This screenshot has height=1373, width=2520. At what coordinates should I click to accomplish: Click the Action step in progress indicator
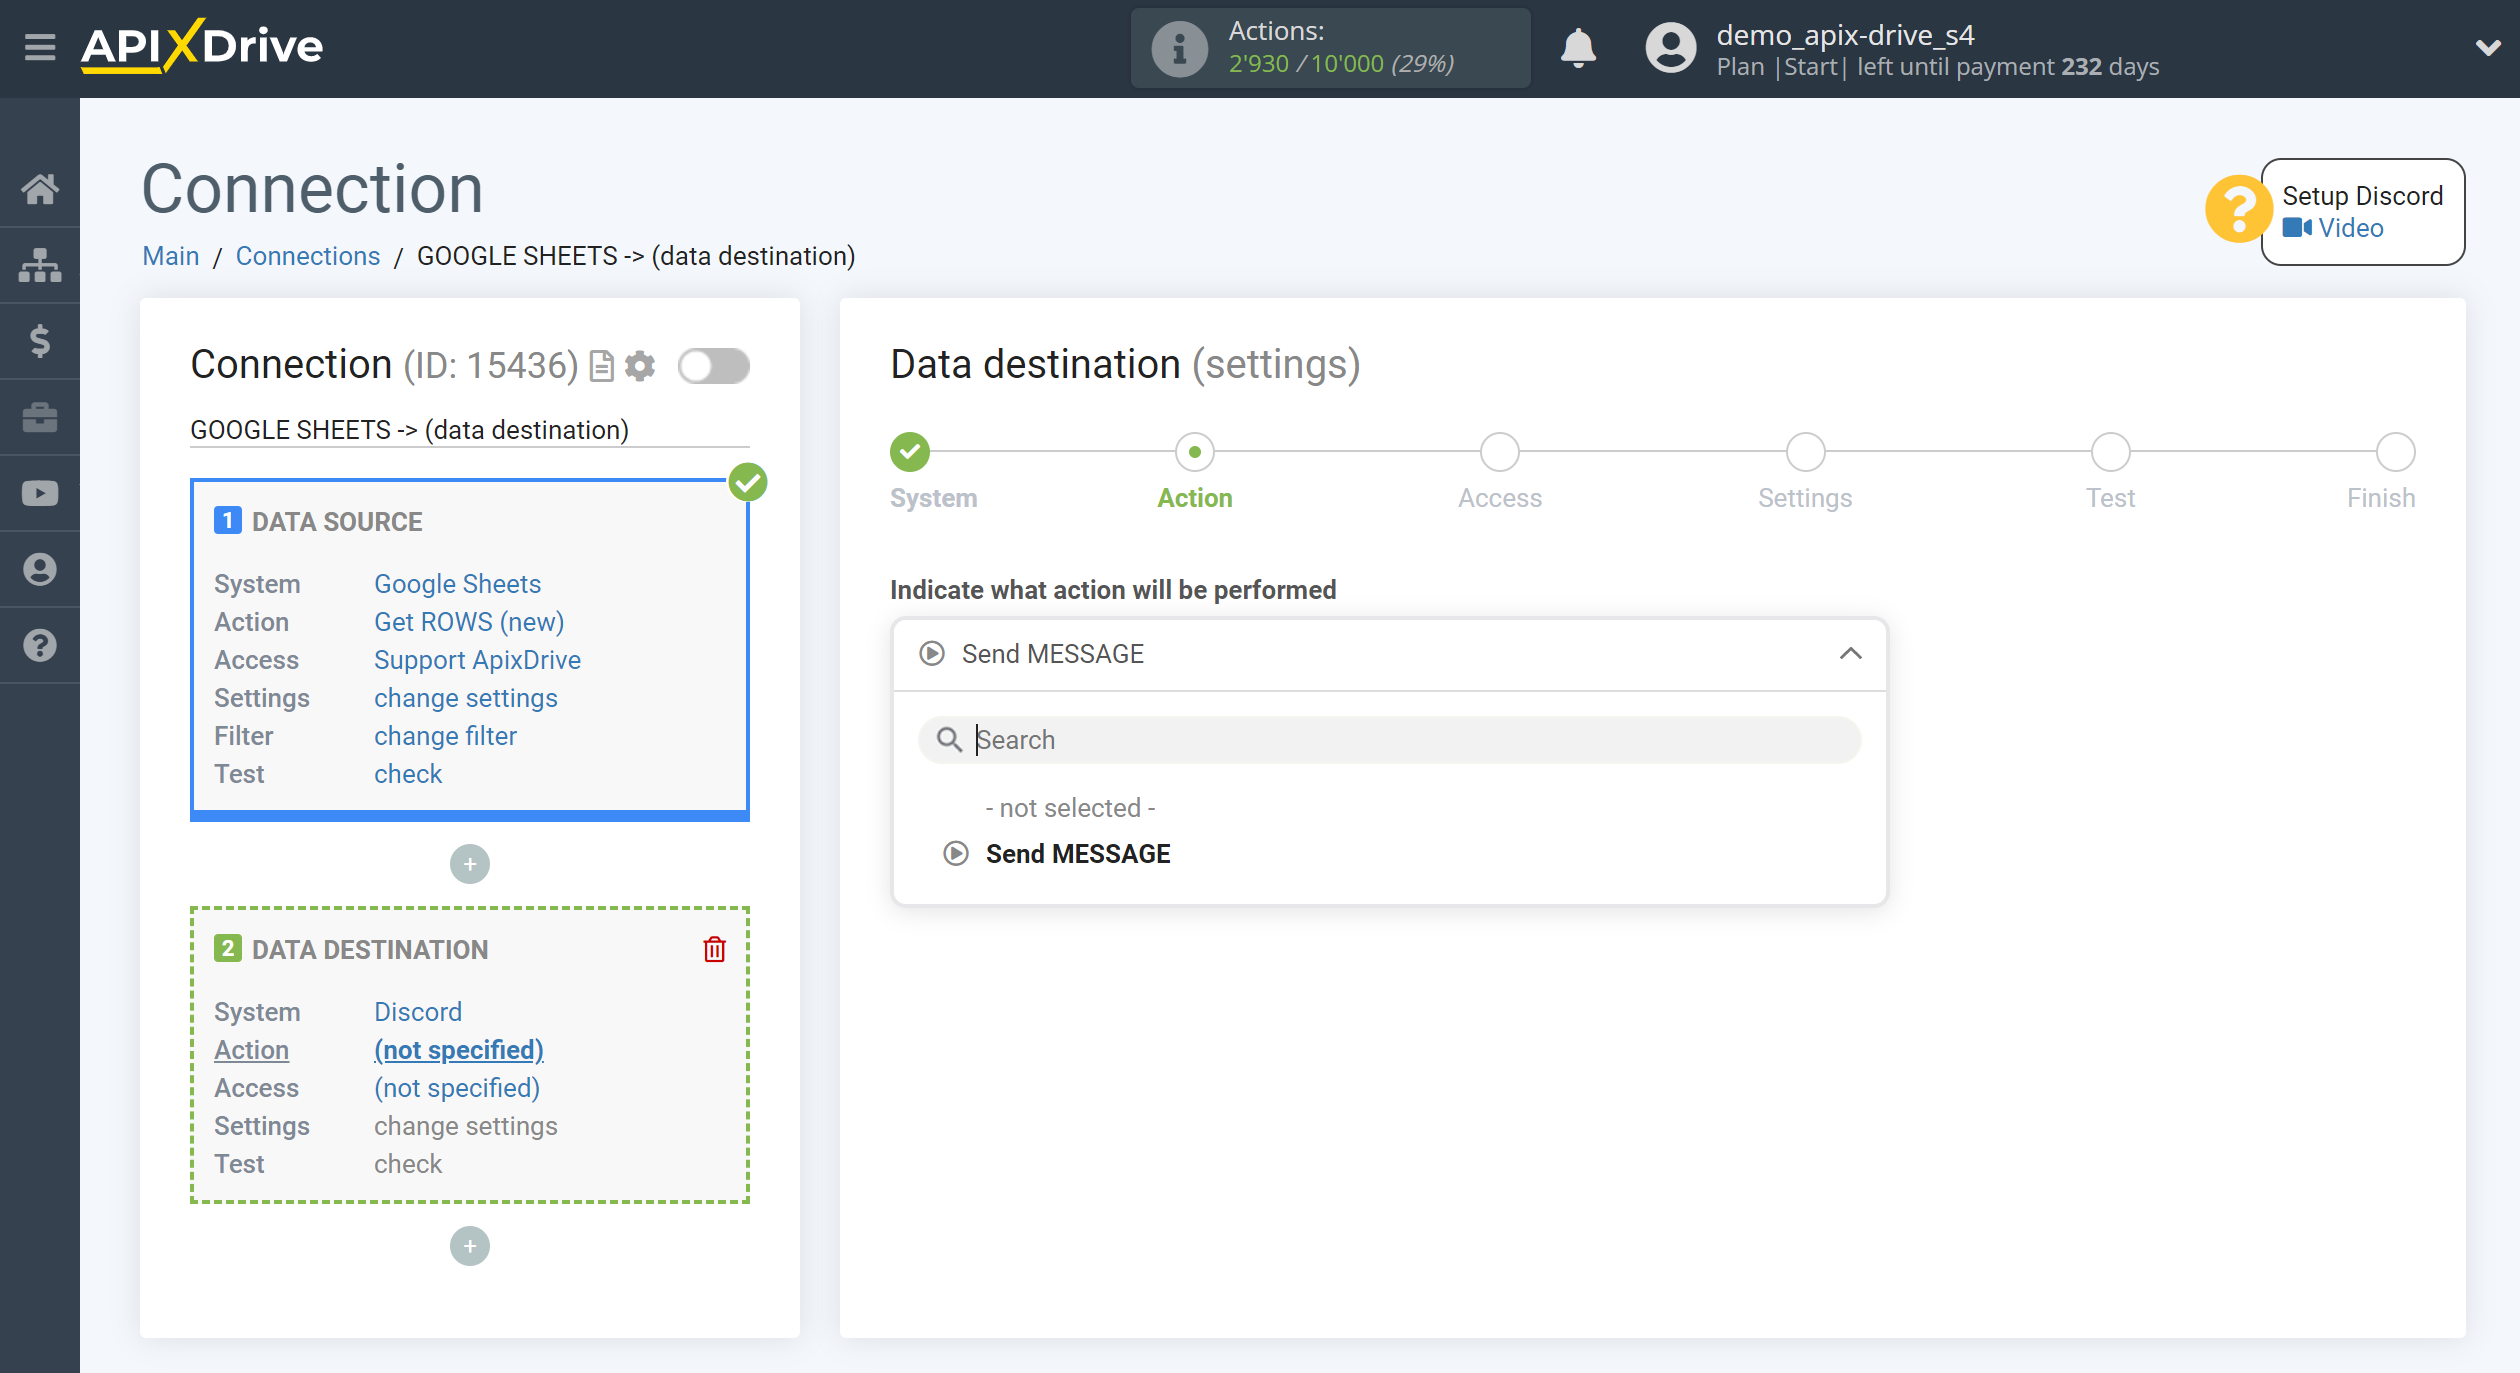click(x=1195, y=451)
